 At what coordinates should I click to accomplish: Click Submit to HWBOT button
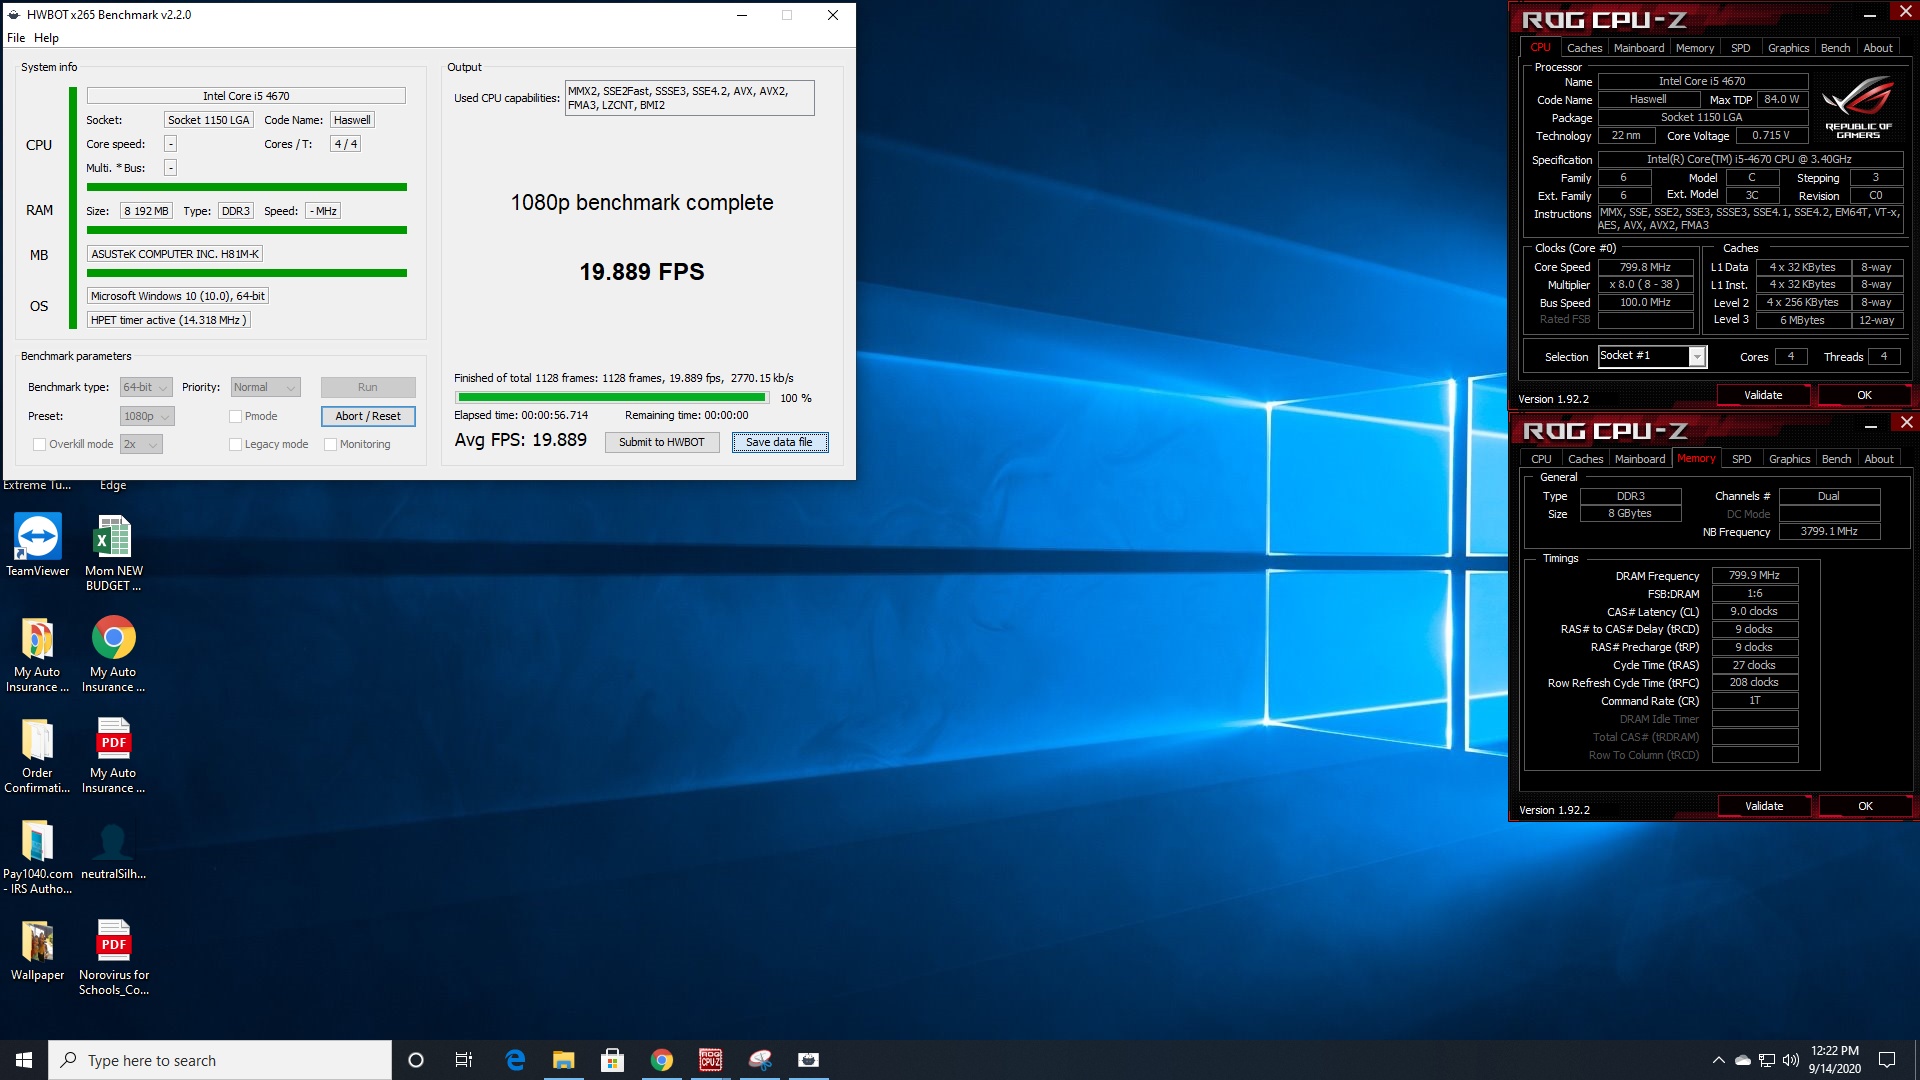pos(661,442)
